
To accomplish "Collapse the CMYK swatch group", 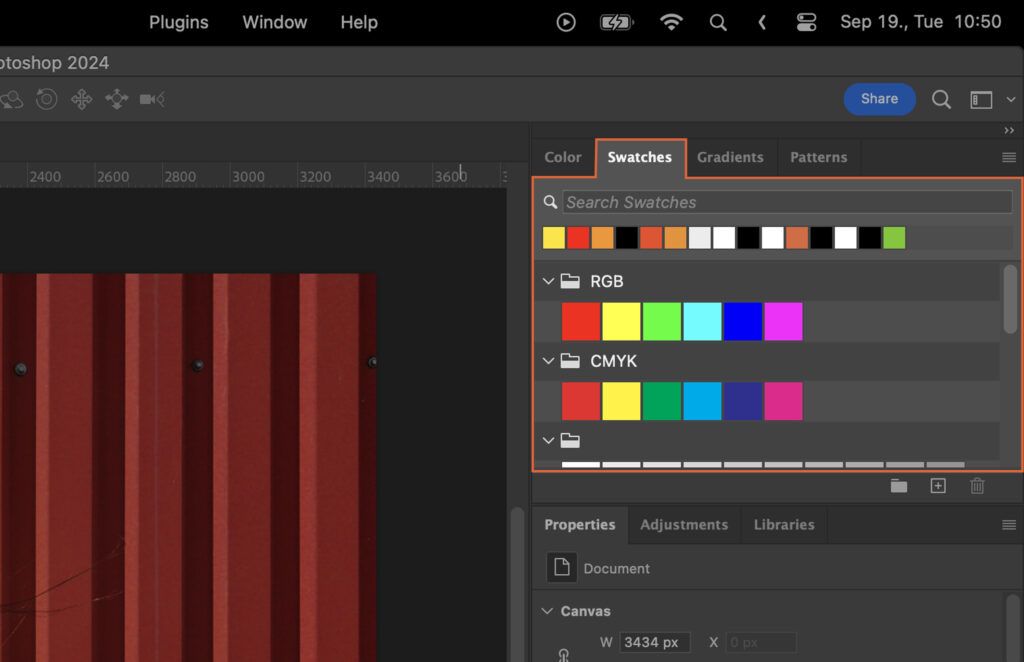I will point(548,361).
